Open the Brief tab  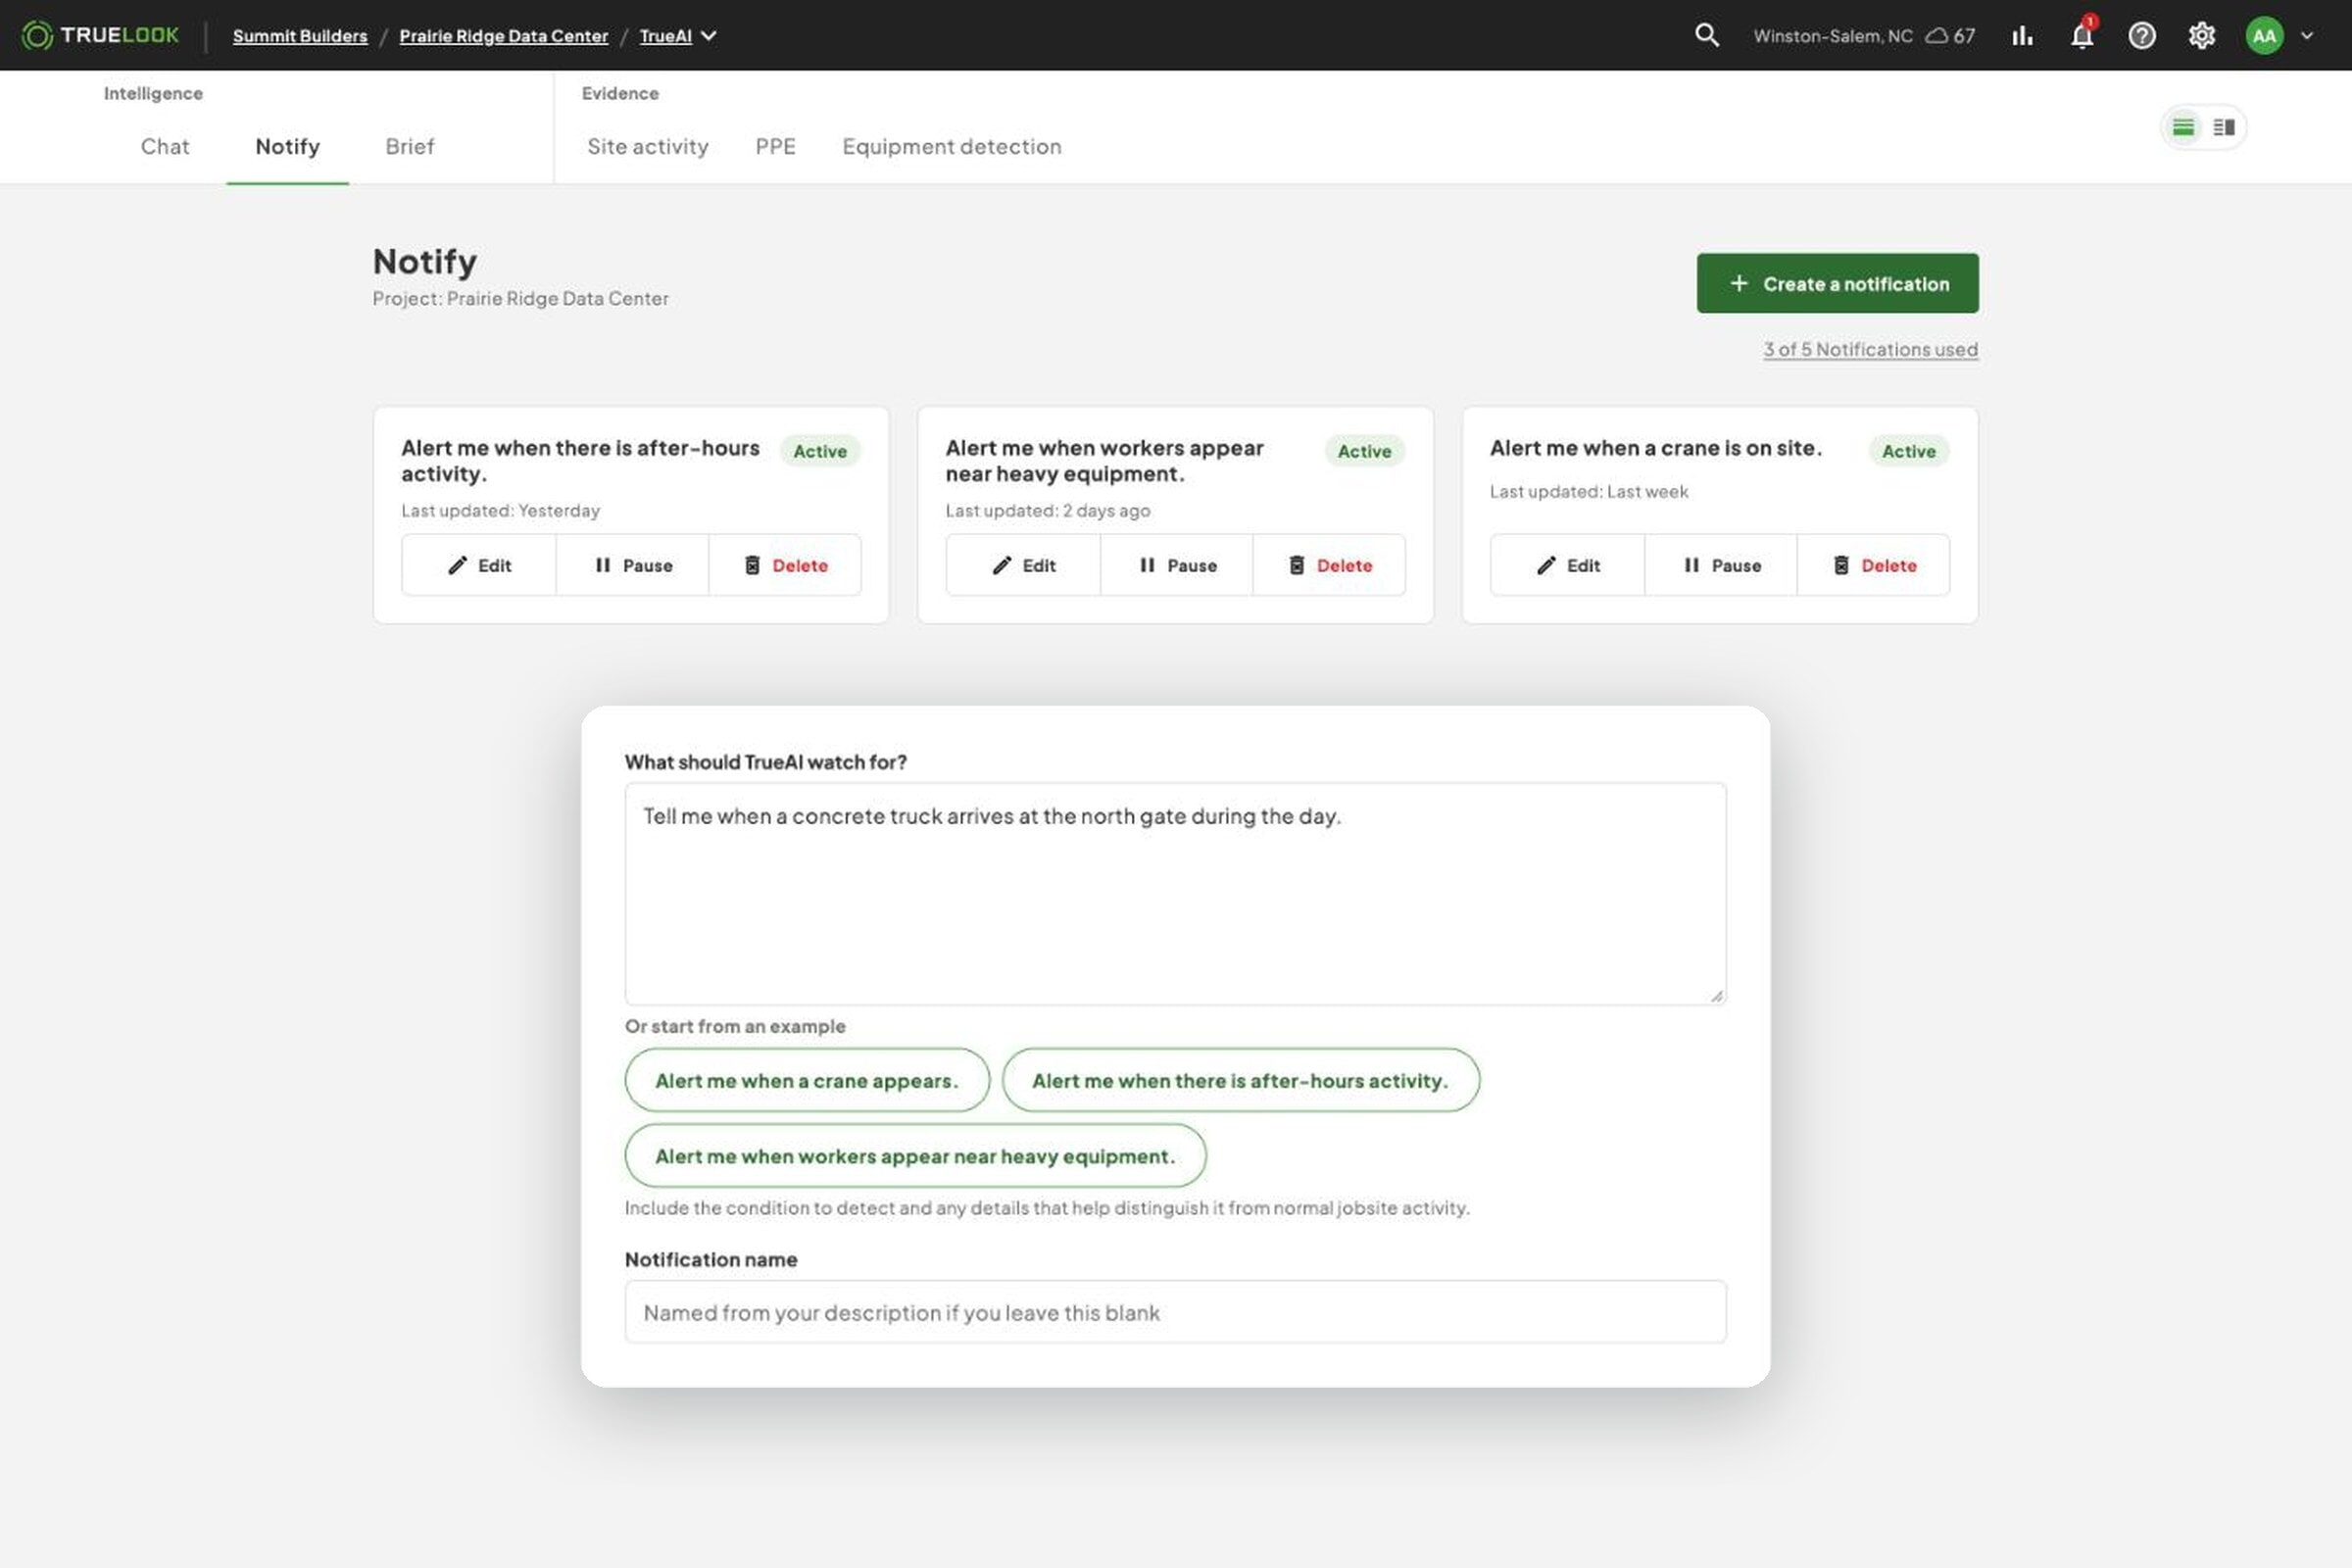410,146
